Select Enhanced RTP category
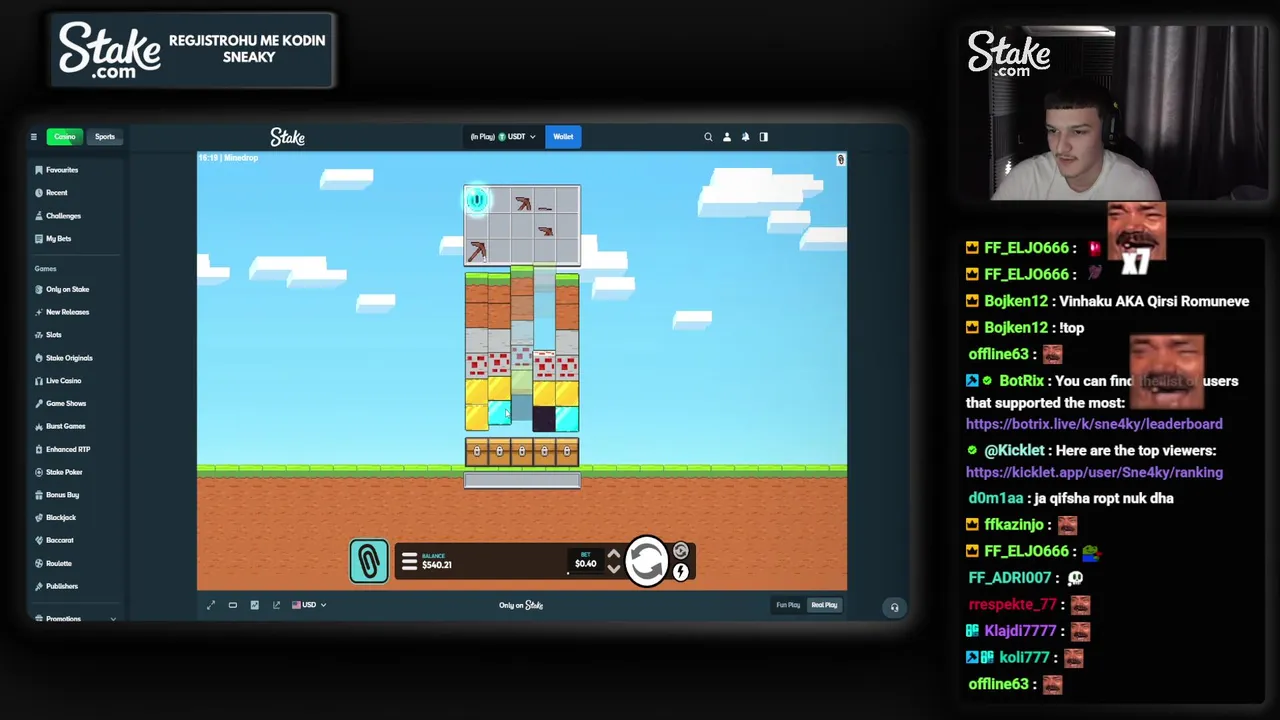Image resolution: width=1280 pixels, height=720 pixels. [62, 449]
